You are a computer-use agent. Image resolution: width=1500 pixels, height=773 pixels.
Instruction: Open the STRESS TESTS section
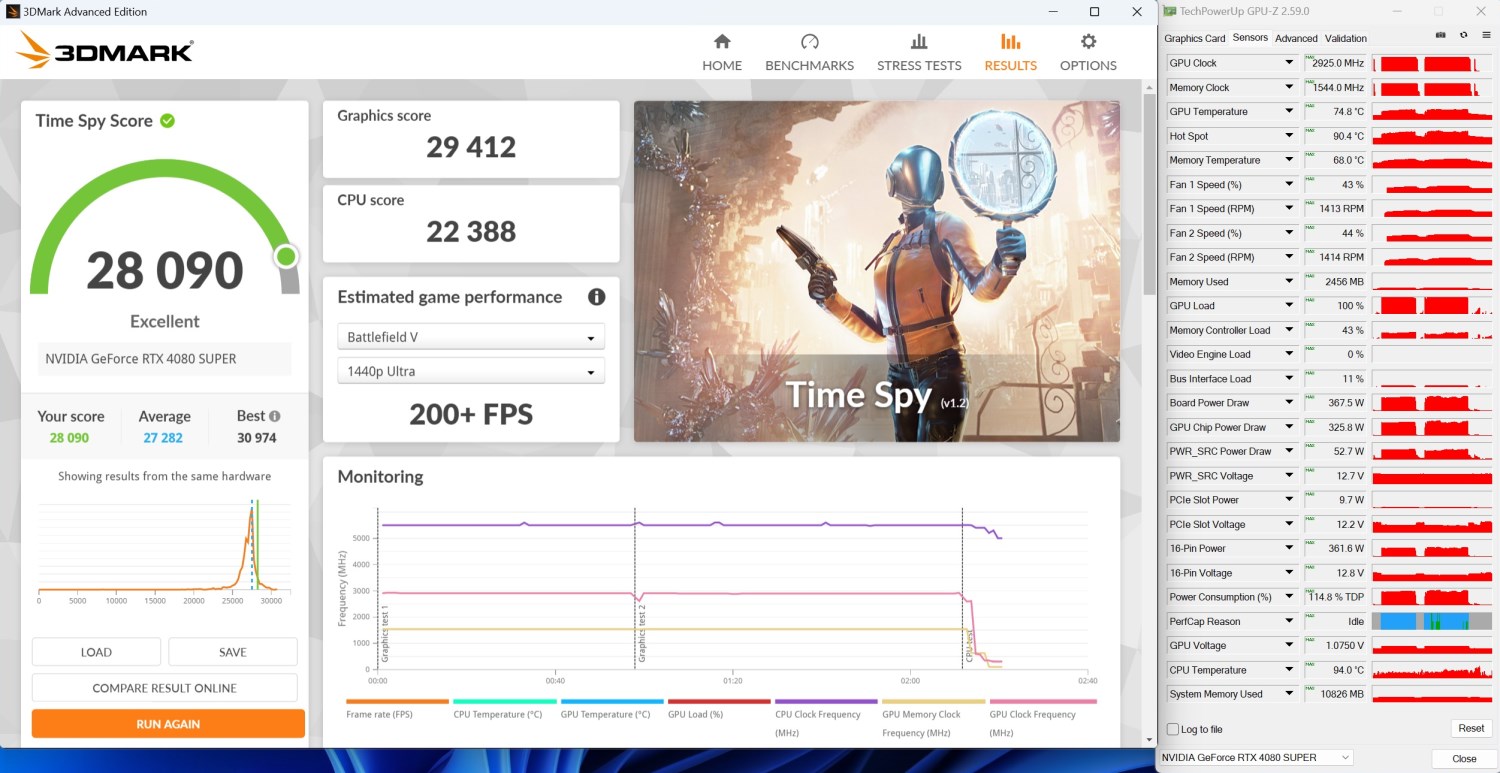(919, 53)
